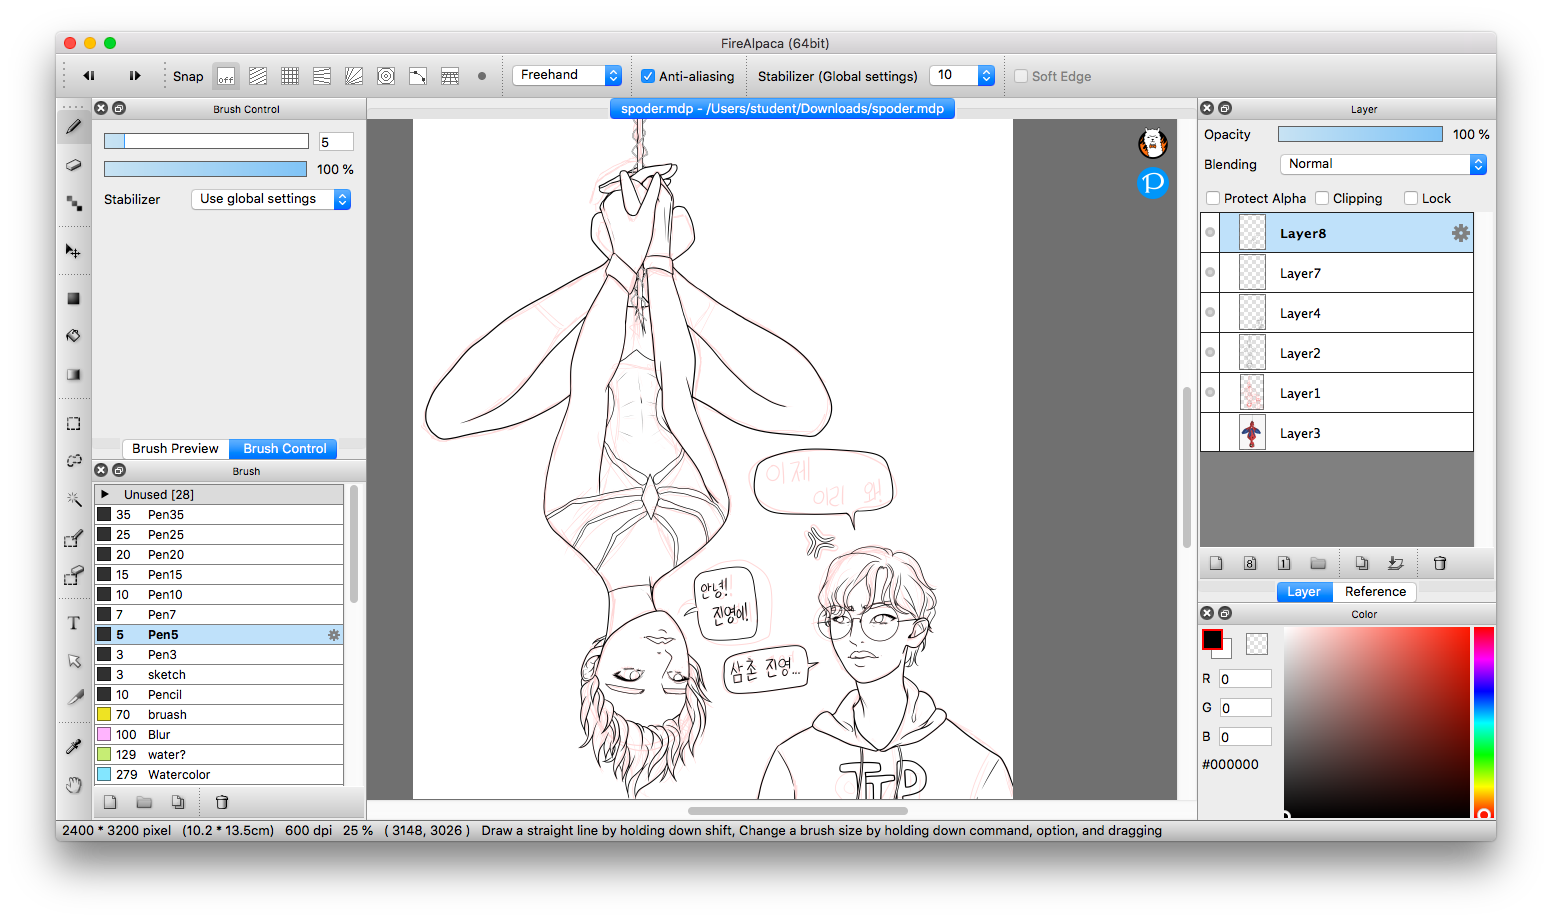Open the Freehand mode dropdown
This screenshot has height=921, width=1552.
(567, 75)
